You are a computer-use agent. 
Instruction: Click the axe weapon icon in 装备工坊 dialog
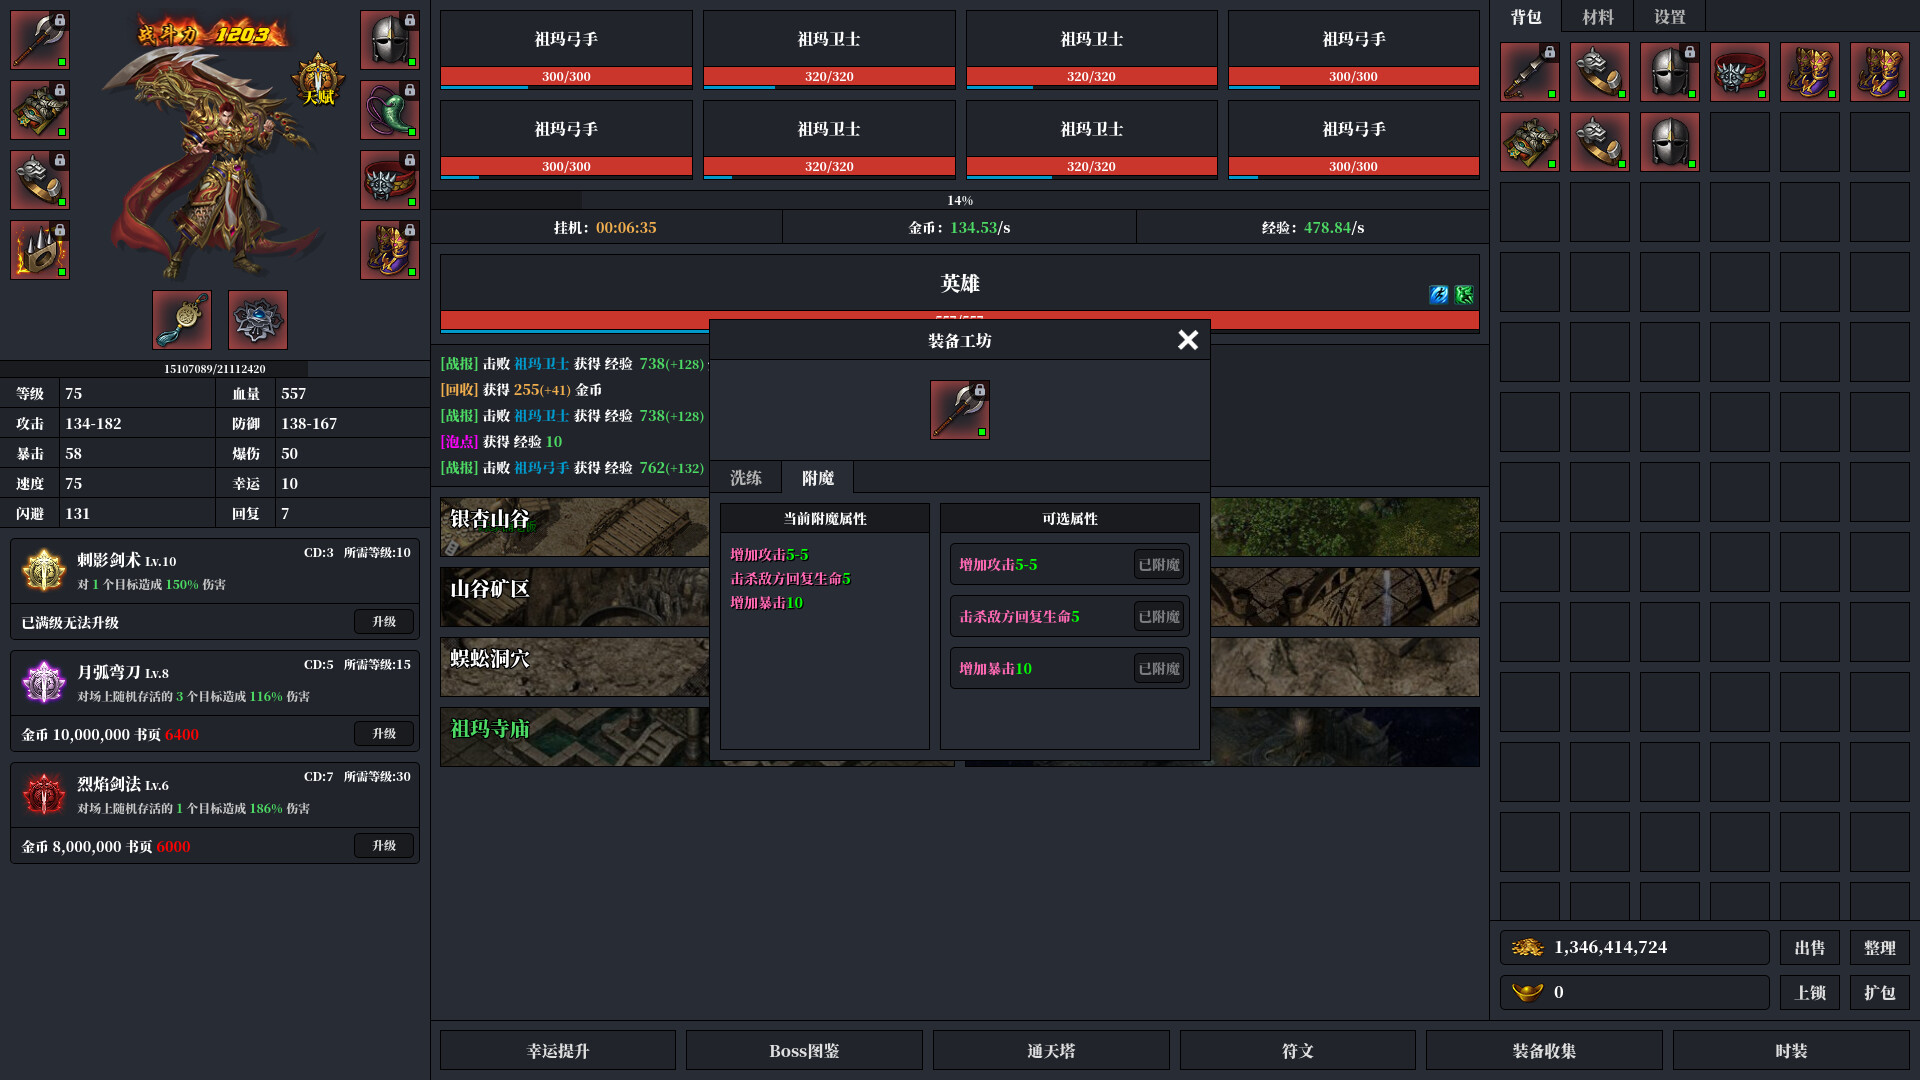959,409
